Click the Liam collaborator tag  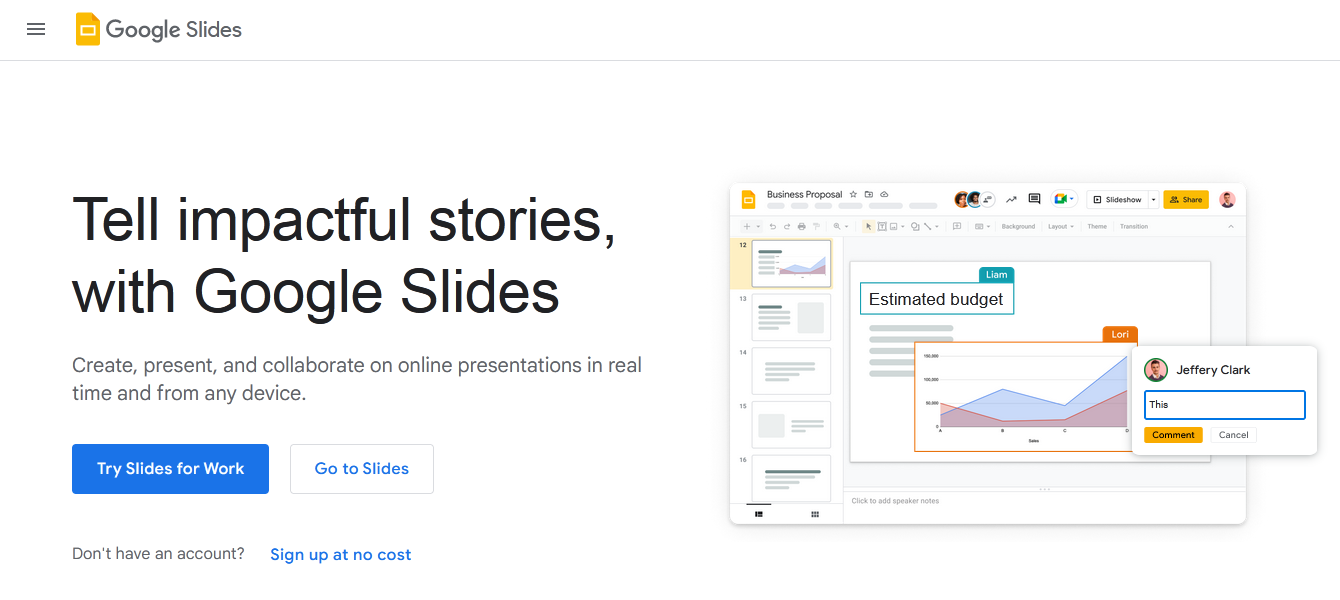pos(996,275)
